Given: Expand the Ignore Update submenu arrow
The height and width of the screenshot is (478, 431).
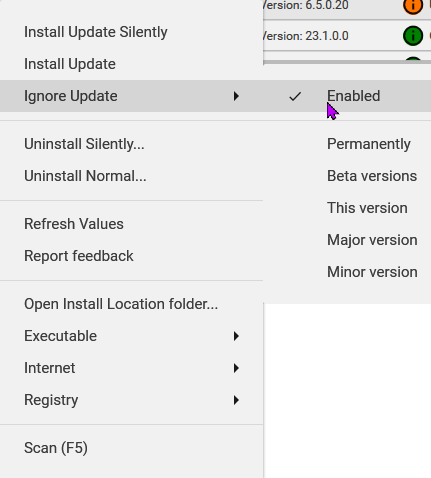Looking at the screenshot, I should 236,96.
